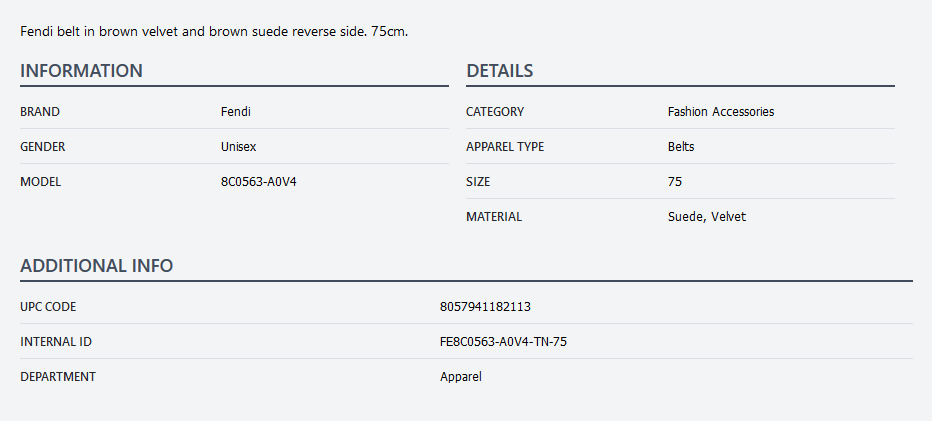This screenshot has height=421, width=932.
Task: Click the MODEL row label
Action: point(41,182)
